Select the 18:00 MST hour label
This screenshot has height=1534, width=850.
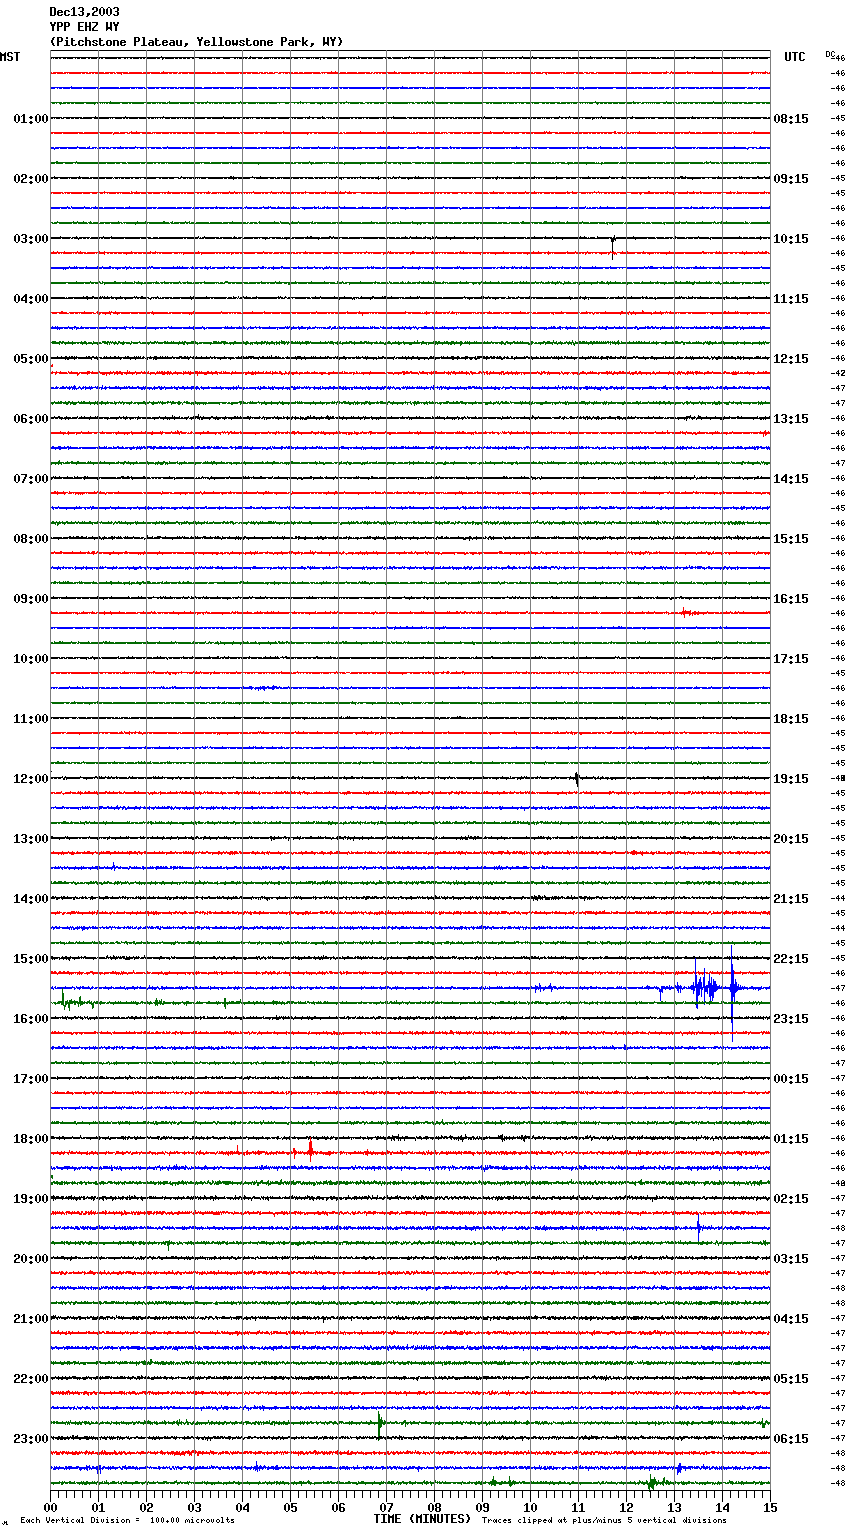tap(31, 1139)
